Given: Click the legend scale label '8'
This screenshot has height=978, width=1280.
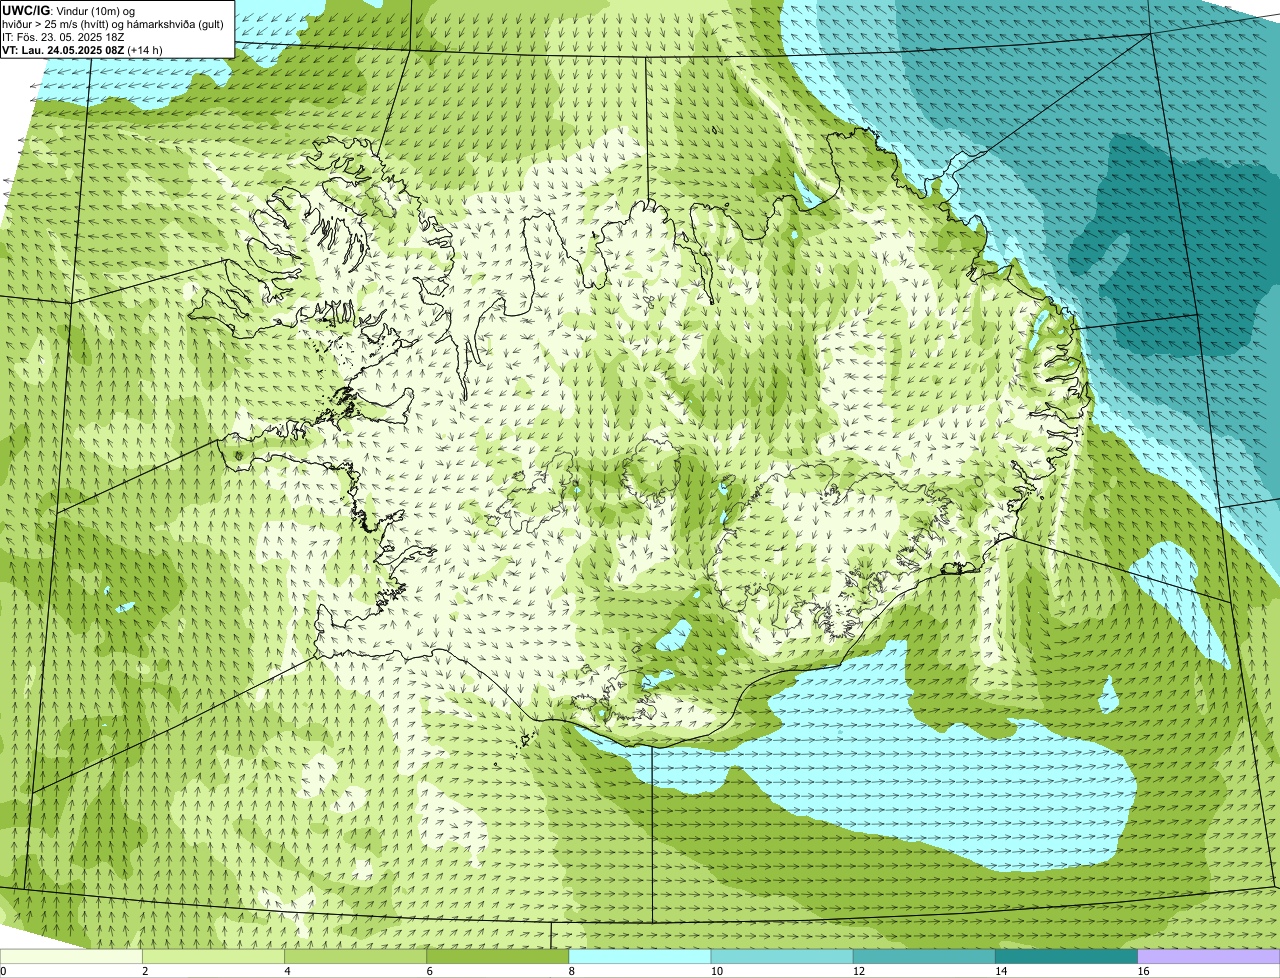Looking at the screenshot, I should pos(572,971).
